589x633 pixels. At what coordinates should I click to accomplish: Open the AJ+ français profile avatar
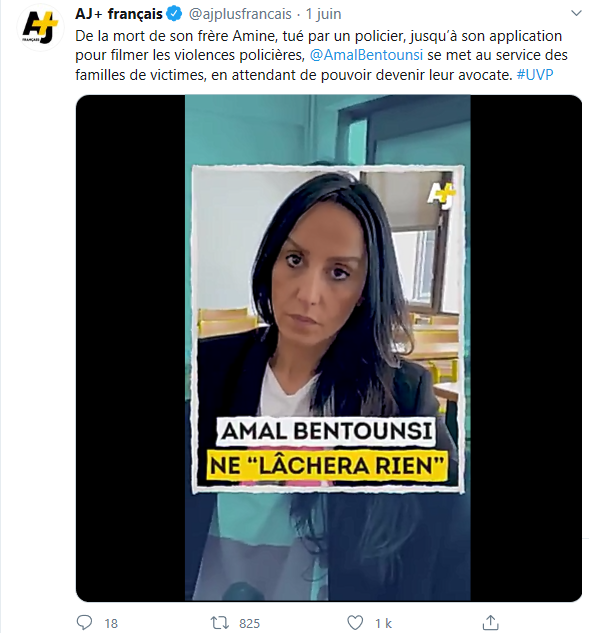(40, 27)
